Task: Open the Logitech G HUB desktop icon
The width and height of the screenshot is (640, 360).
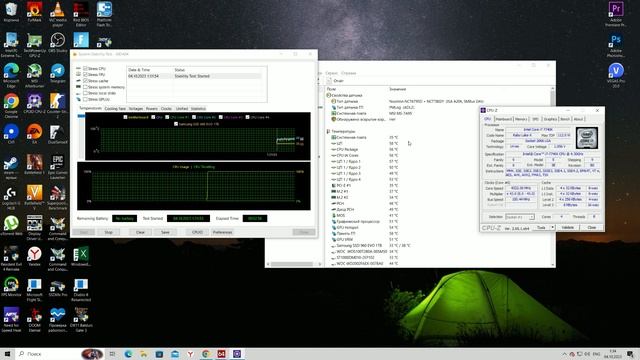Action: coord(11,197)
